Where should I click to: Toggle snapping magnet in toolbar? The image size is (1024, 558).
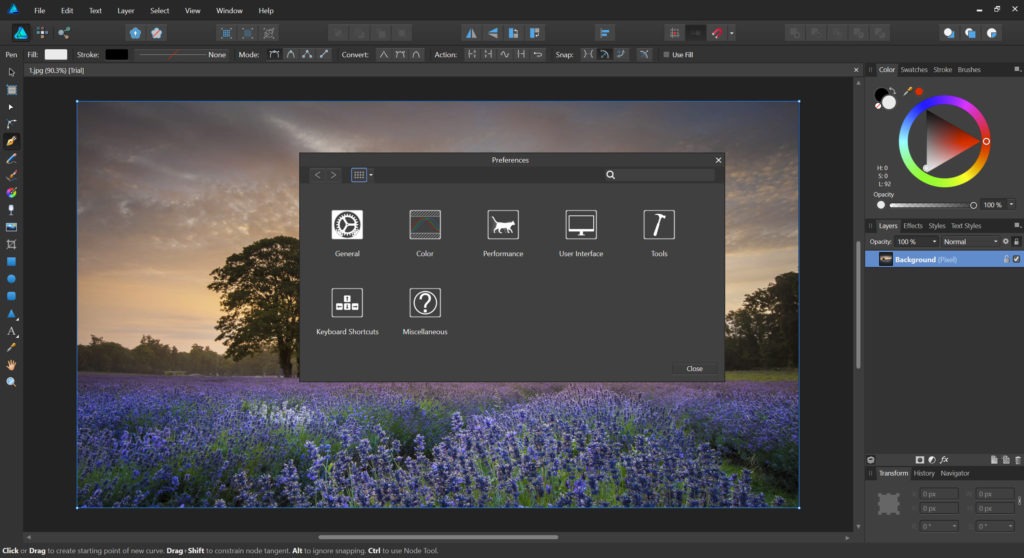717,33
